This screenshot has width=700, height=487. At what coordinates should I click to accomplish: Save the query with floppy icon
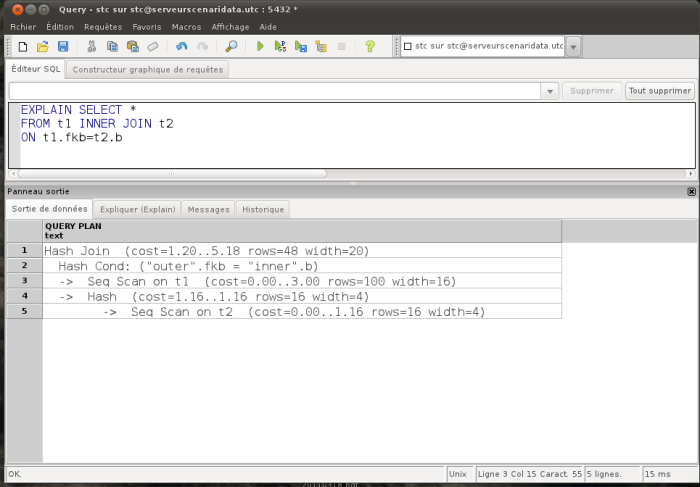pyautogui.click(x=63, y=46)
